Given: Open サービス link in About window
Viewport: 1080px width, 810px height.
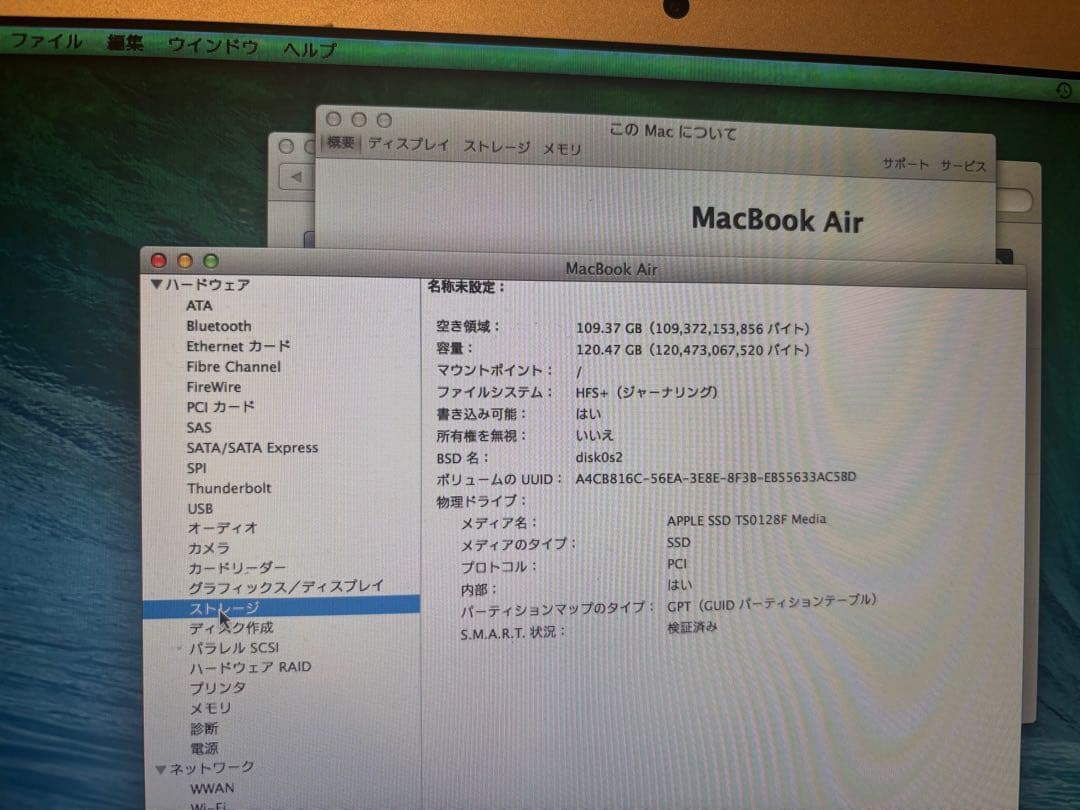Looking at the screenshot, I should (963, 166).
